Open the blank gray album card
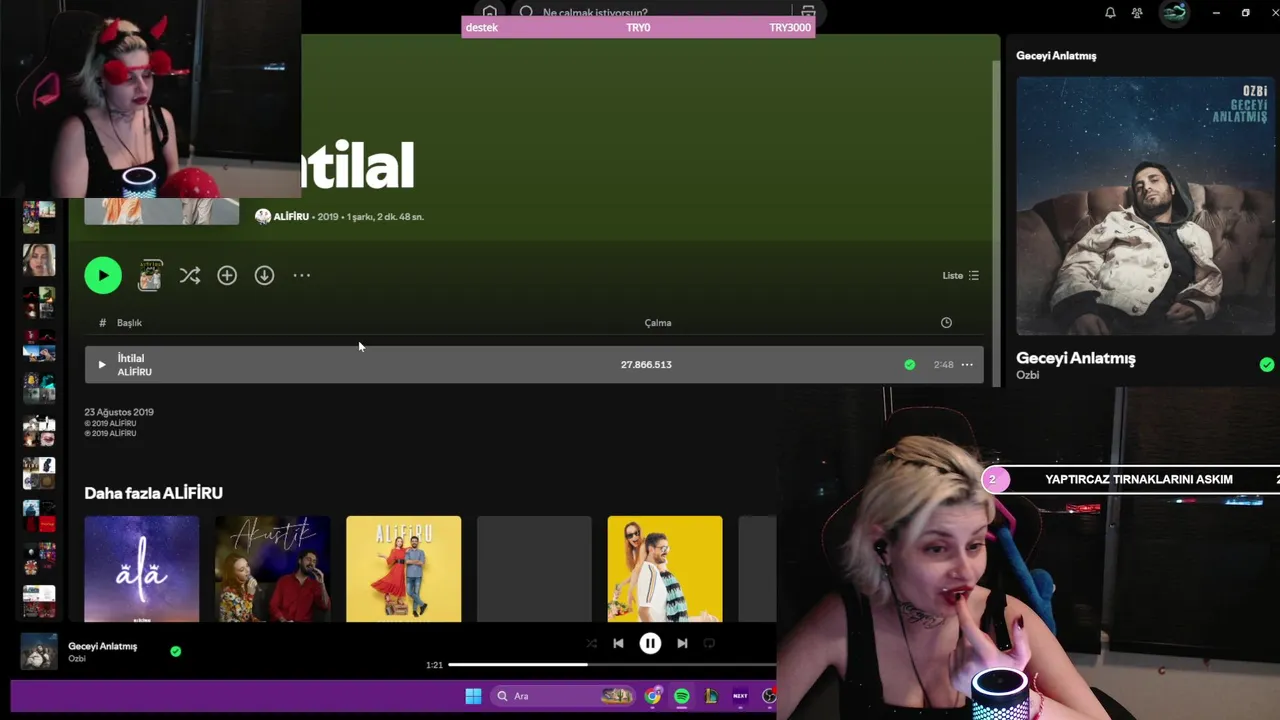1280x720 pixels. point(534,569)
